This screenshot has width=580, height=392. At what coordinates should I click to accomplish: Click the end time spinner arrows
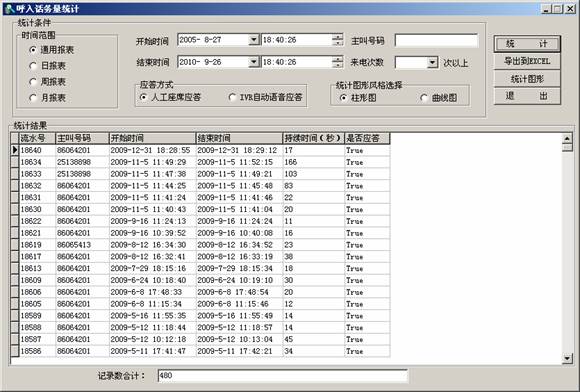click(x=337, y=62)
